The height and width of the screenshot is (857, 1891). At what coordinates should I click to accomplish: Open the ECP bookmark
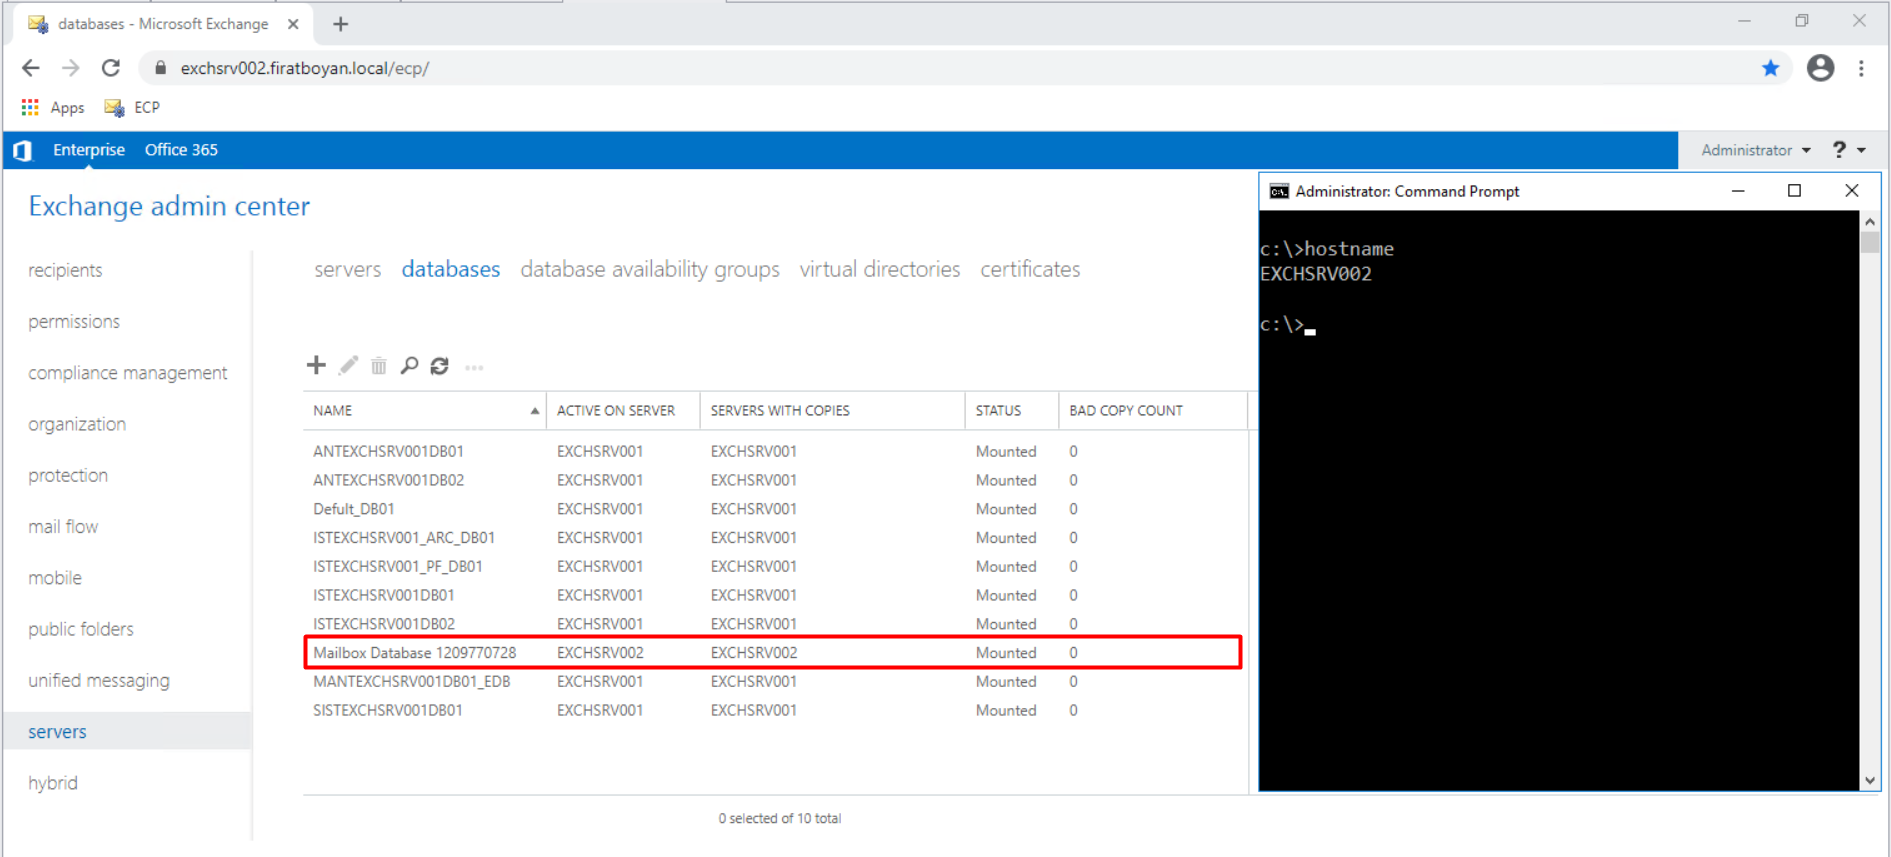click(132, 107)
